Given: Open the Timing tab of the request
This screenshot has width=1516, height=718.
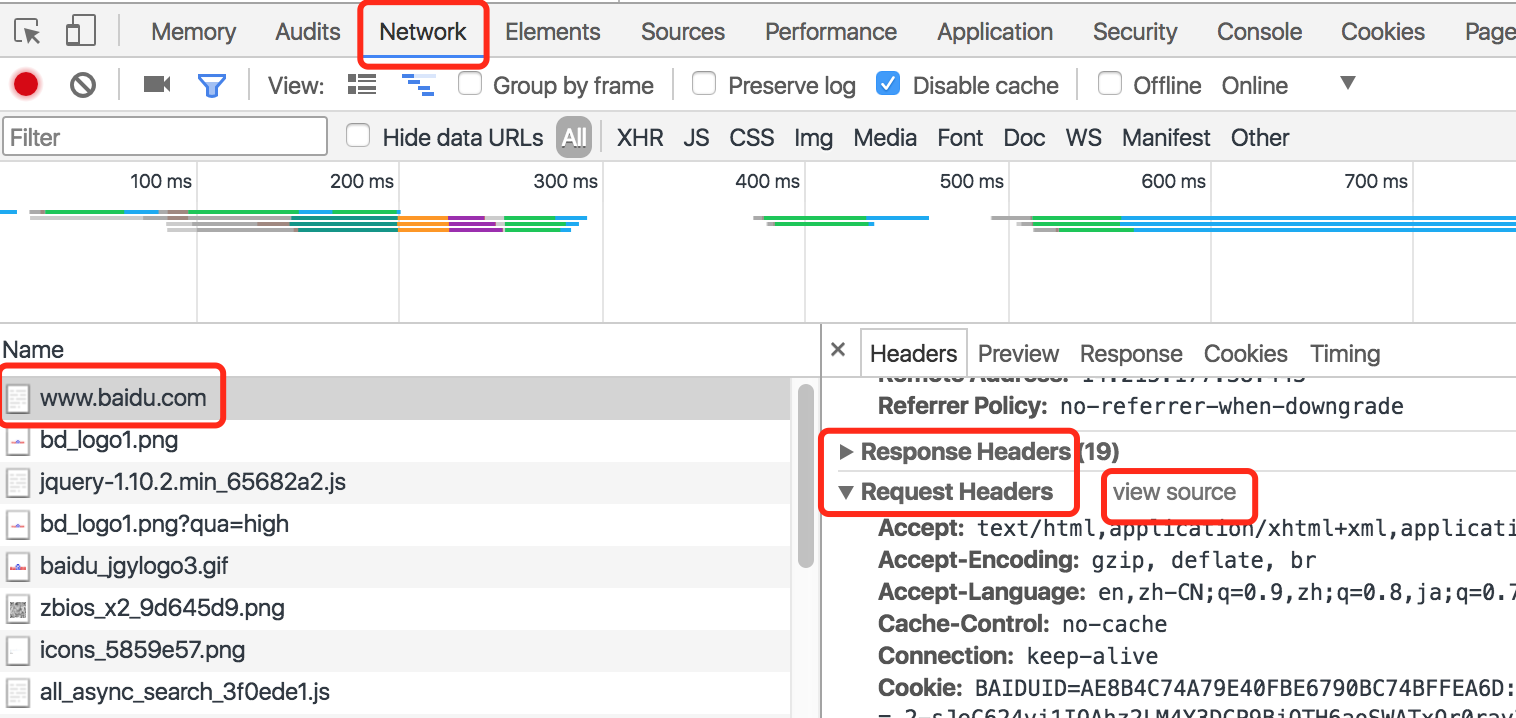Looking at the screenshot, I should tap(1345, 354).
